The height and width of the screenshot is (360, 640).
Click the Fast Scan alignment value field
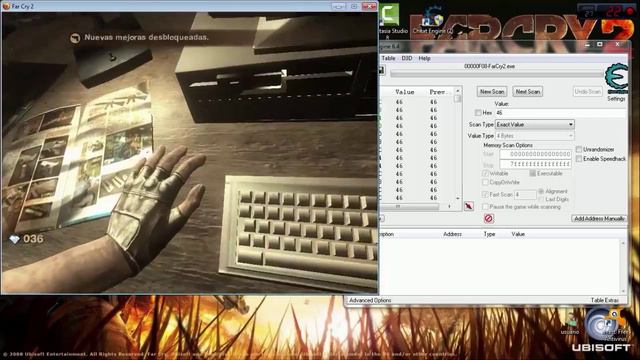[525, 194]
